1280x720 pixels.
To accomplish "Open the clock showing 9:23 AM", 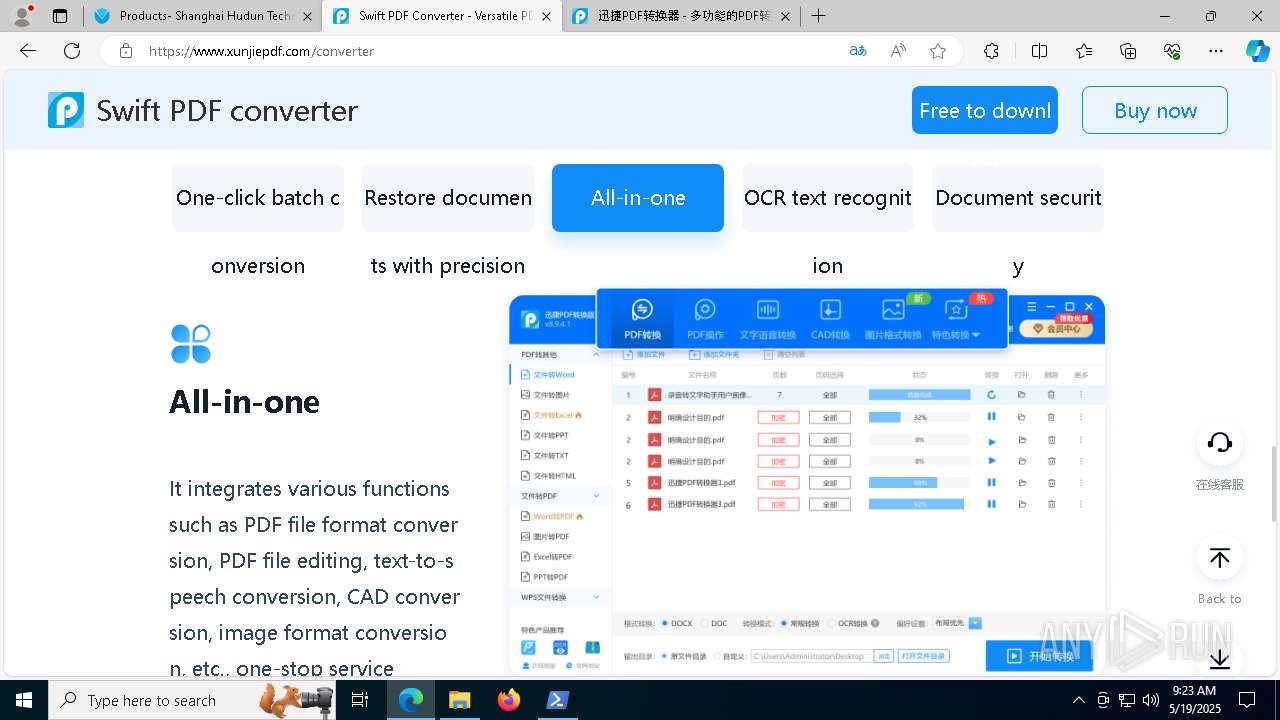I will click(1194, 700).
